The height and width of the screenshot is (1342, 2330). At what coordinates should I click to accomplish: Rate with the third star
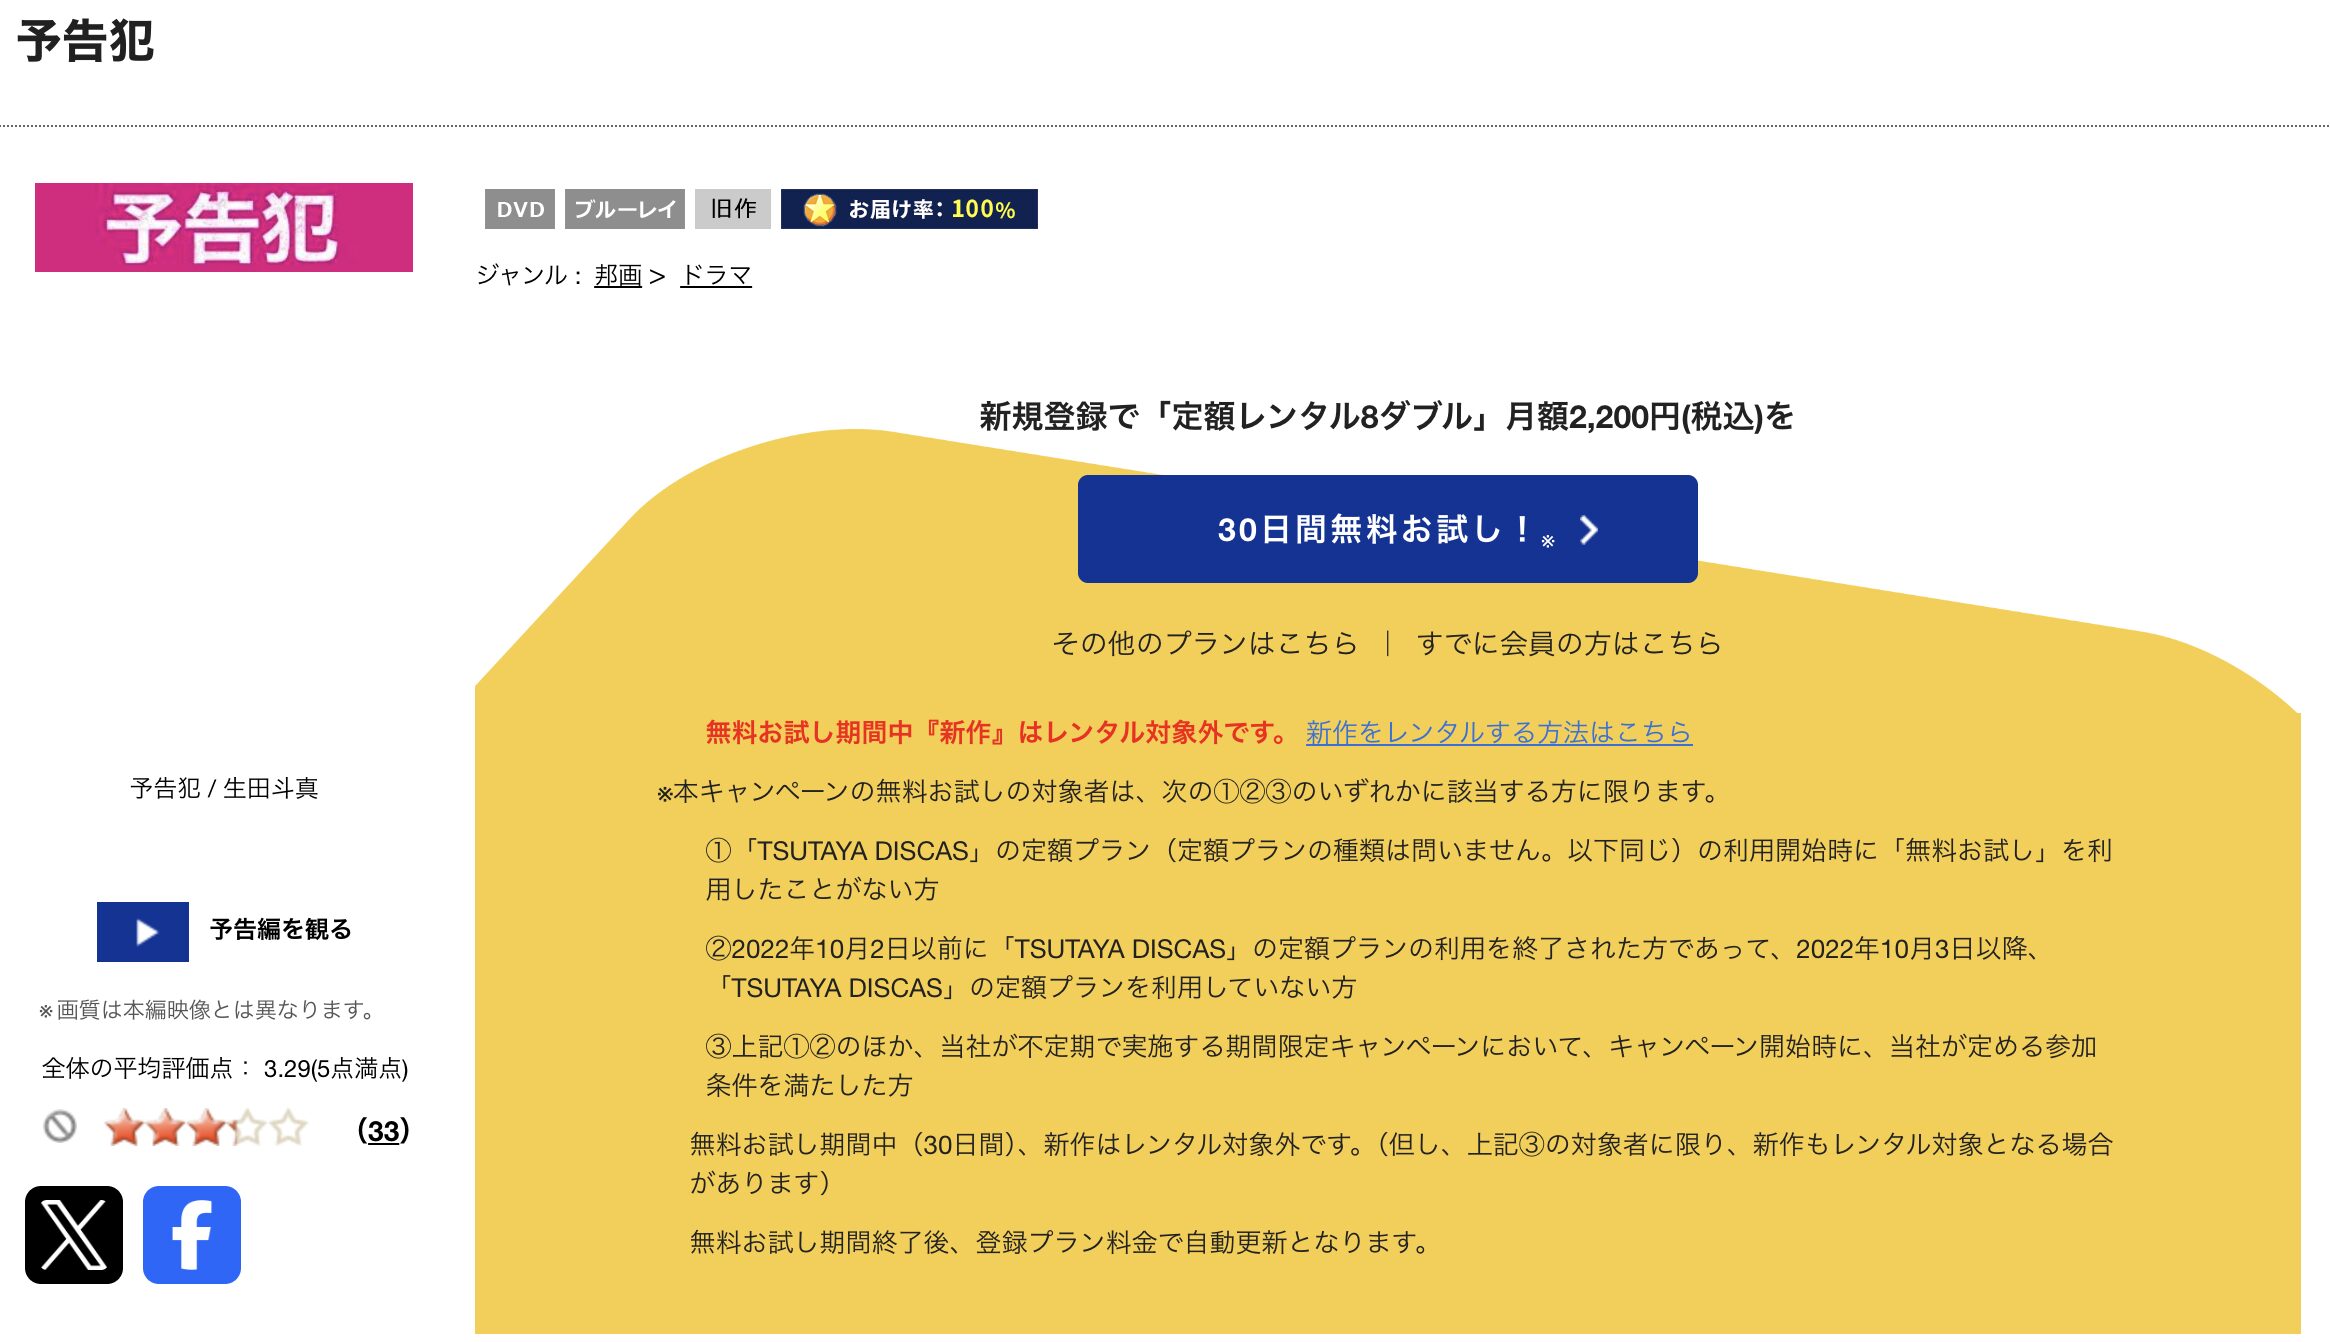click(x=206, y=1128)
